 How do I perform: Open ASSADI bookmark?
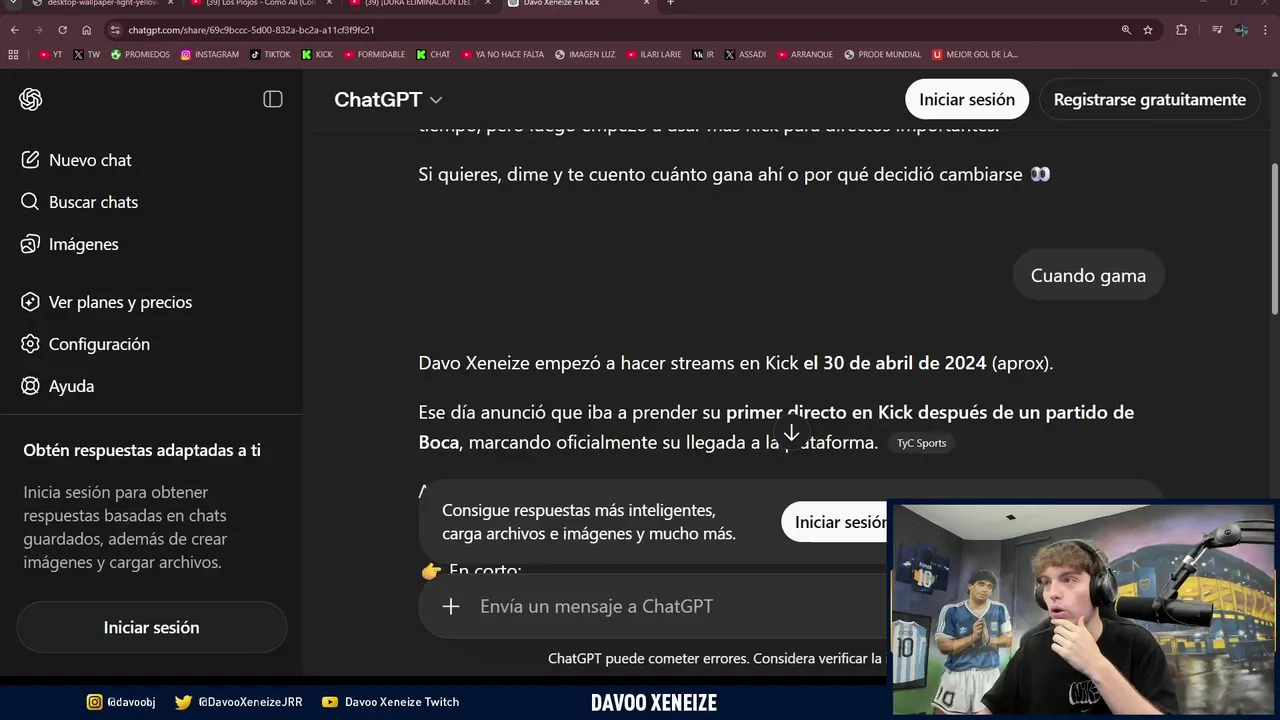coord(745,54)
